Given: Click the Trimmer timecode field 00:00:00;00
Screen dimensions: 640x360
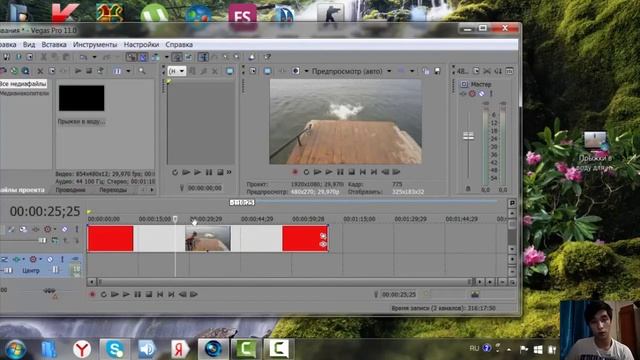Looking at the screenshot, I should 205,188.
